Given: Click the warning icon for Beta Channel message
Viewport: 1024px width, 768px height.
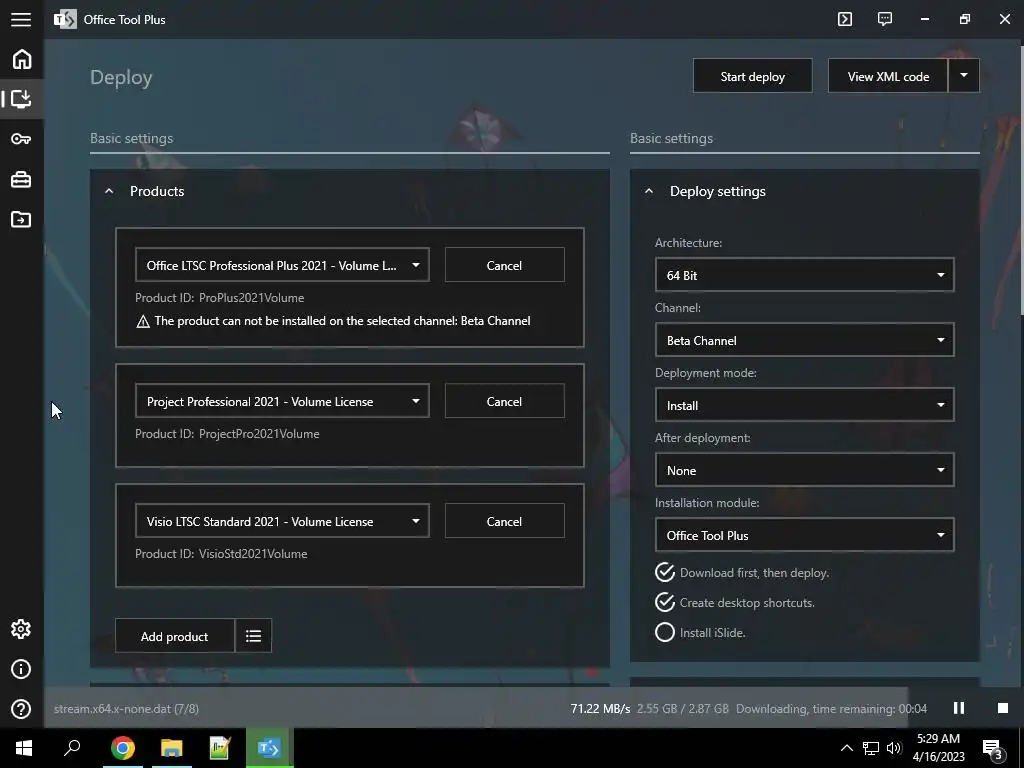Looking at the screenshot, I should (143, 321).
